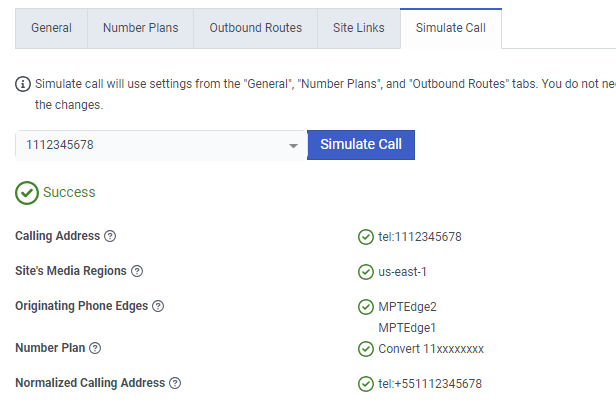Select the Simulate Call tab

pyautogui.click(x=450, y=28)
